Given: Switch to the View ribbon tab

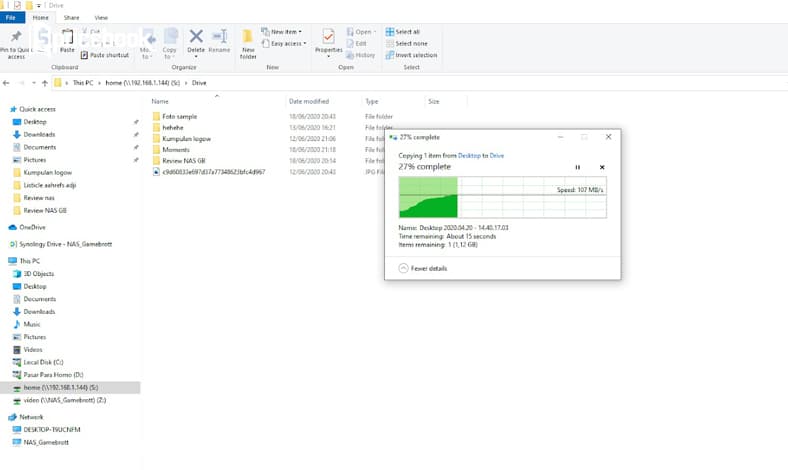Looking at the screenshot, I should (101, 18).
